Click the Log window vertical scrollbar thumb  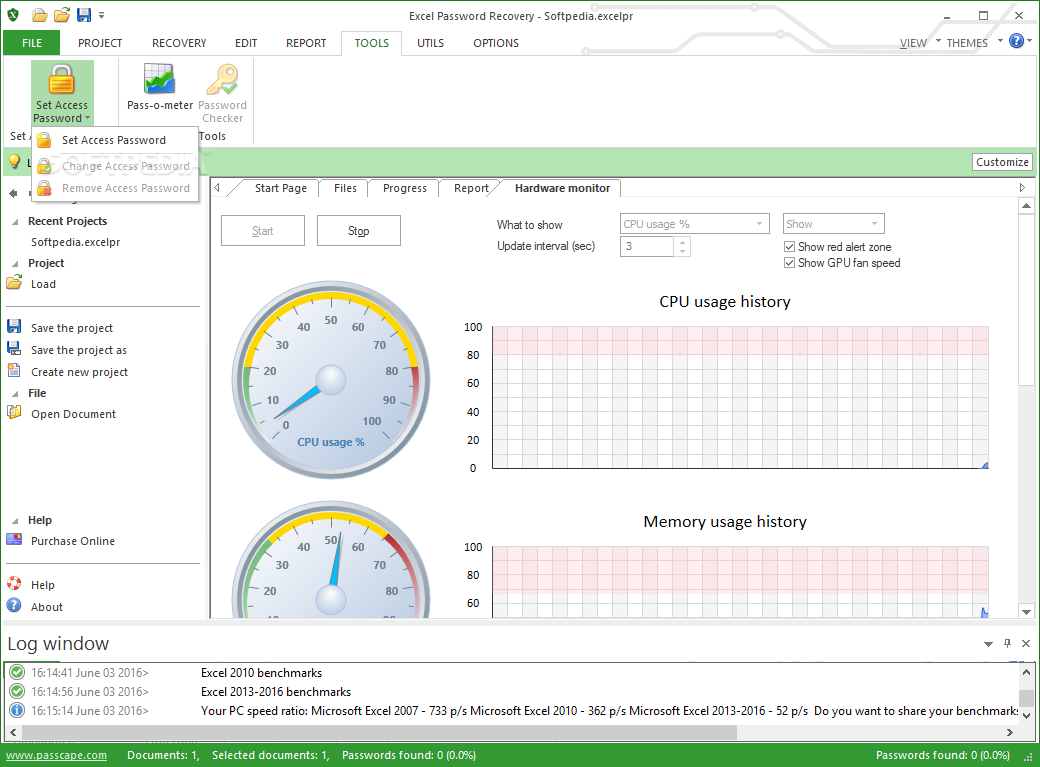coord(1026,697)
